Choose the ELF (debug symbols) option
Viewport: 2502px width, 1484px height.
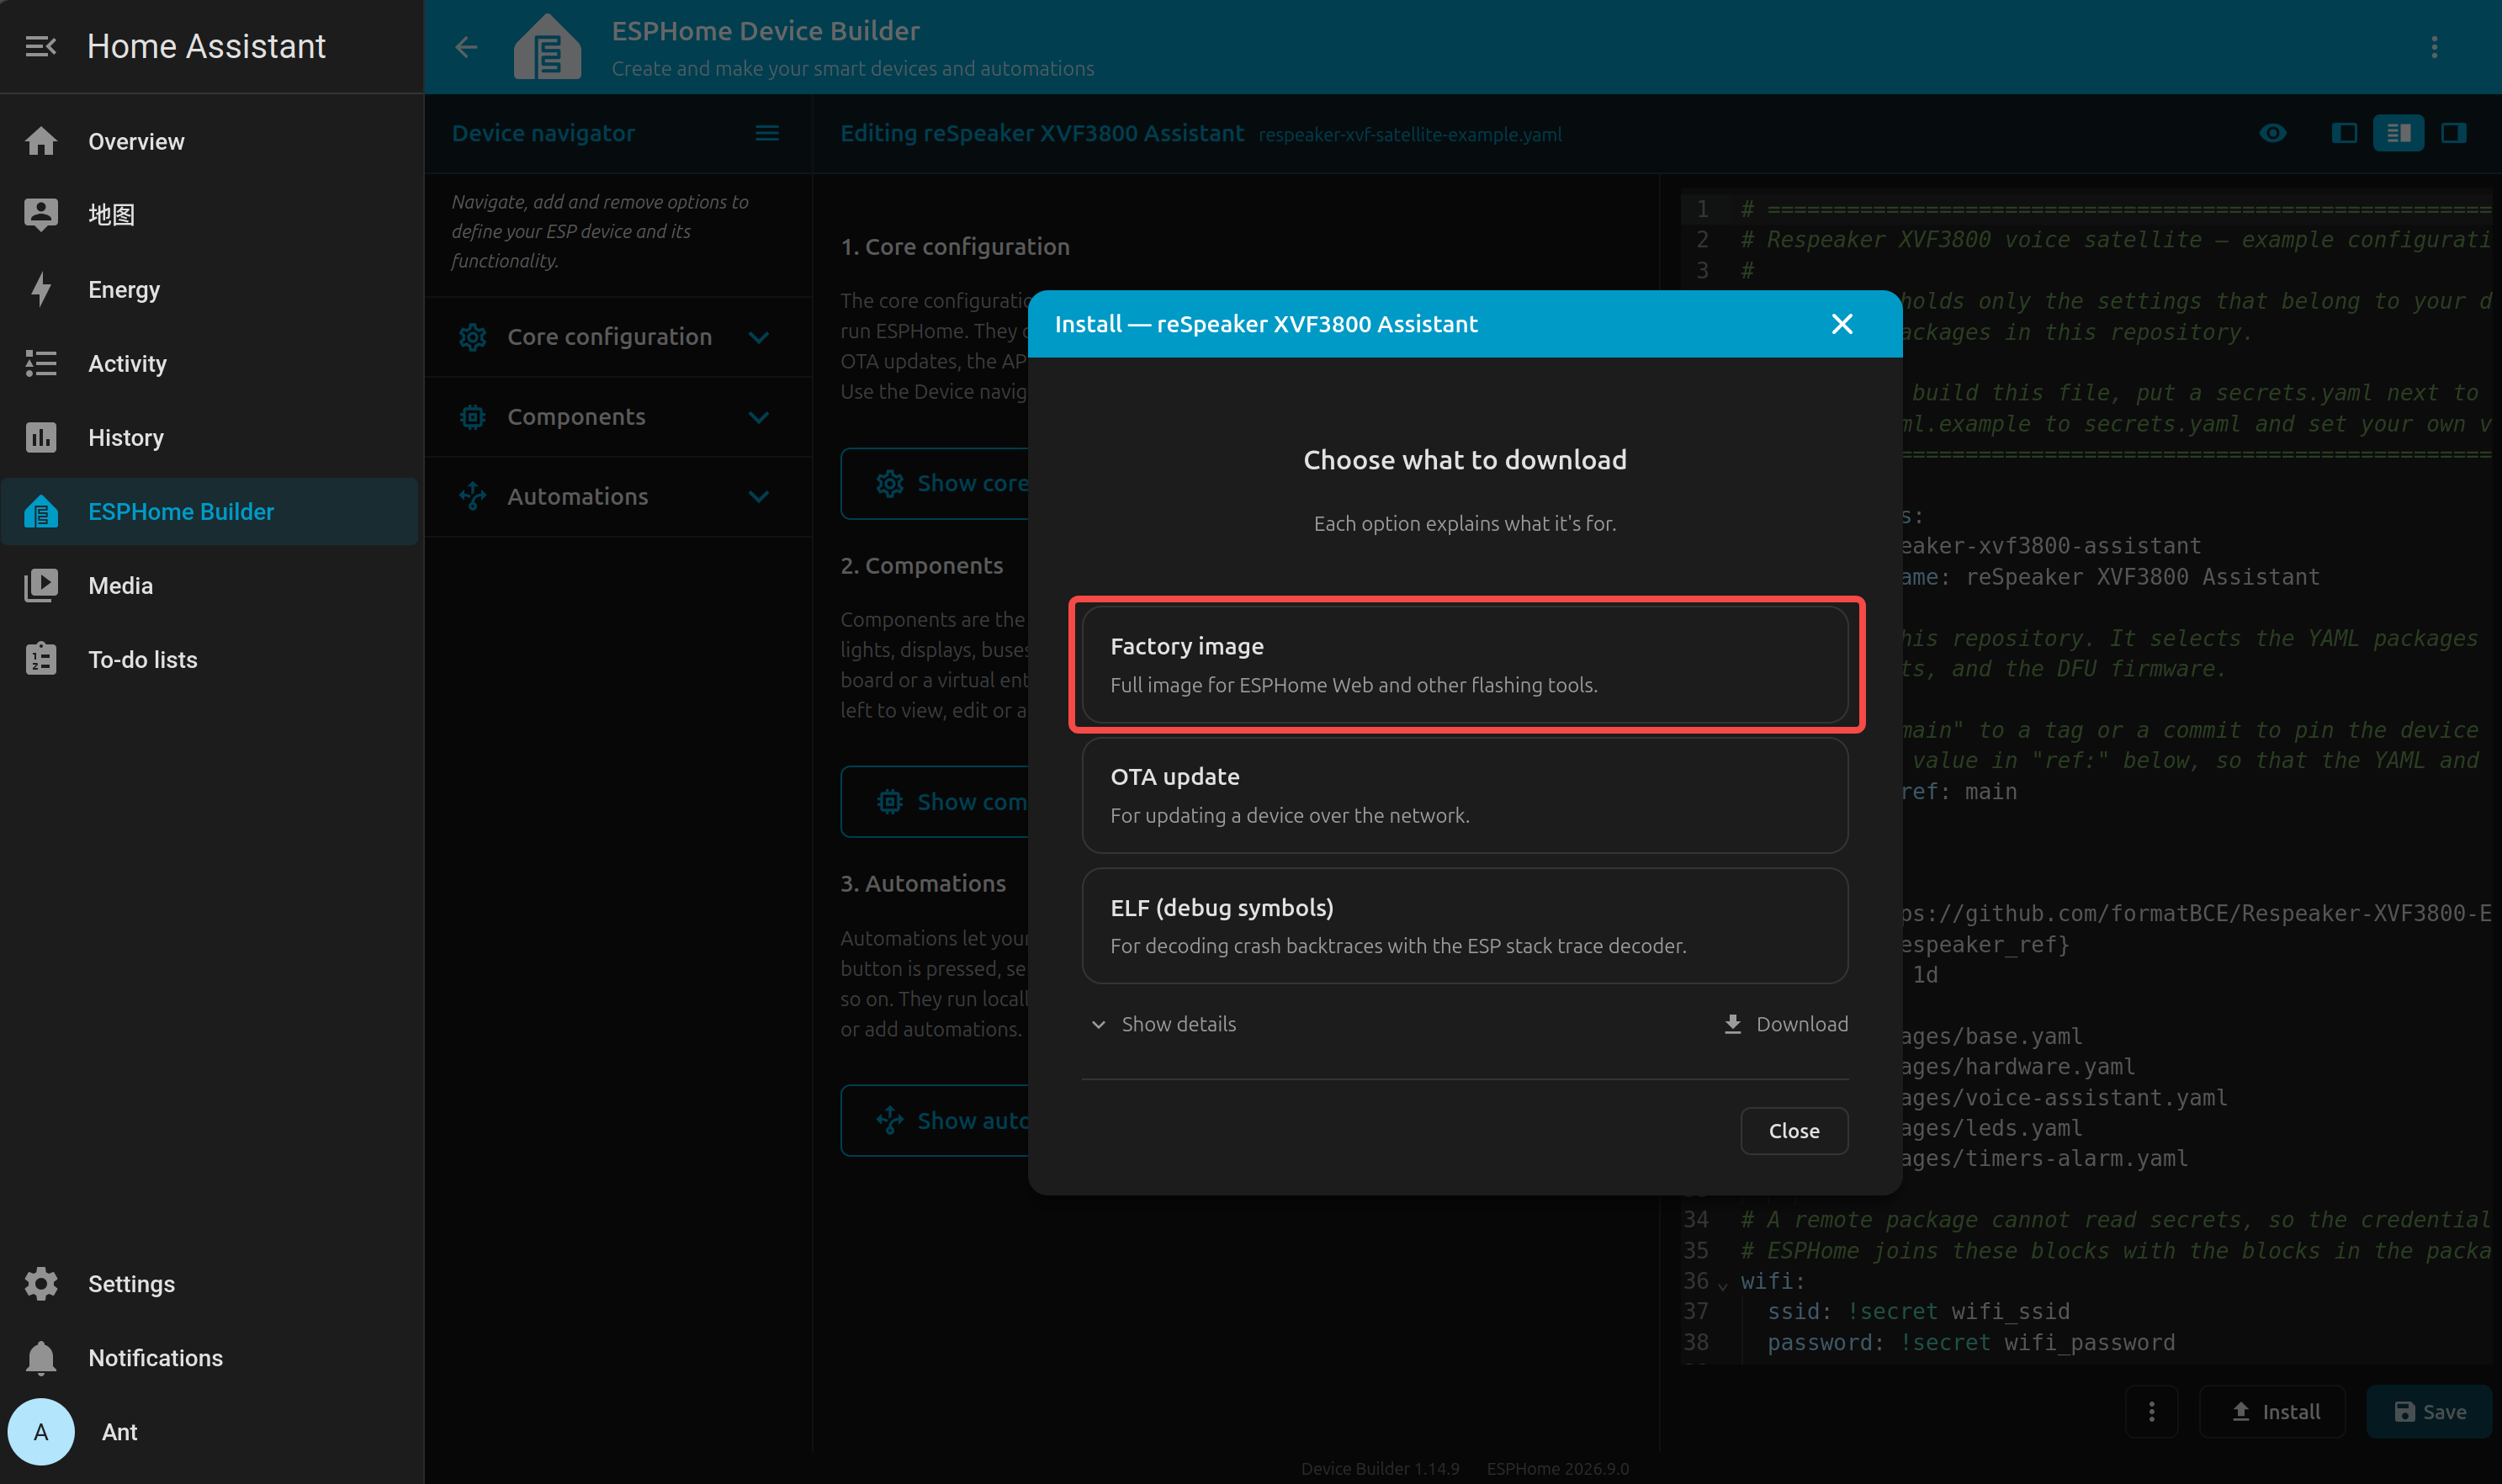[1465, 926]
